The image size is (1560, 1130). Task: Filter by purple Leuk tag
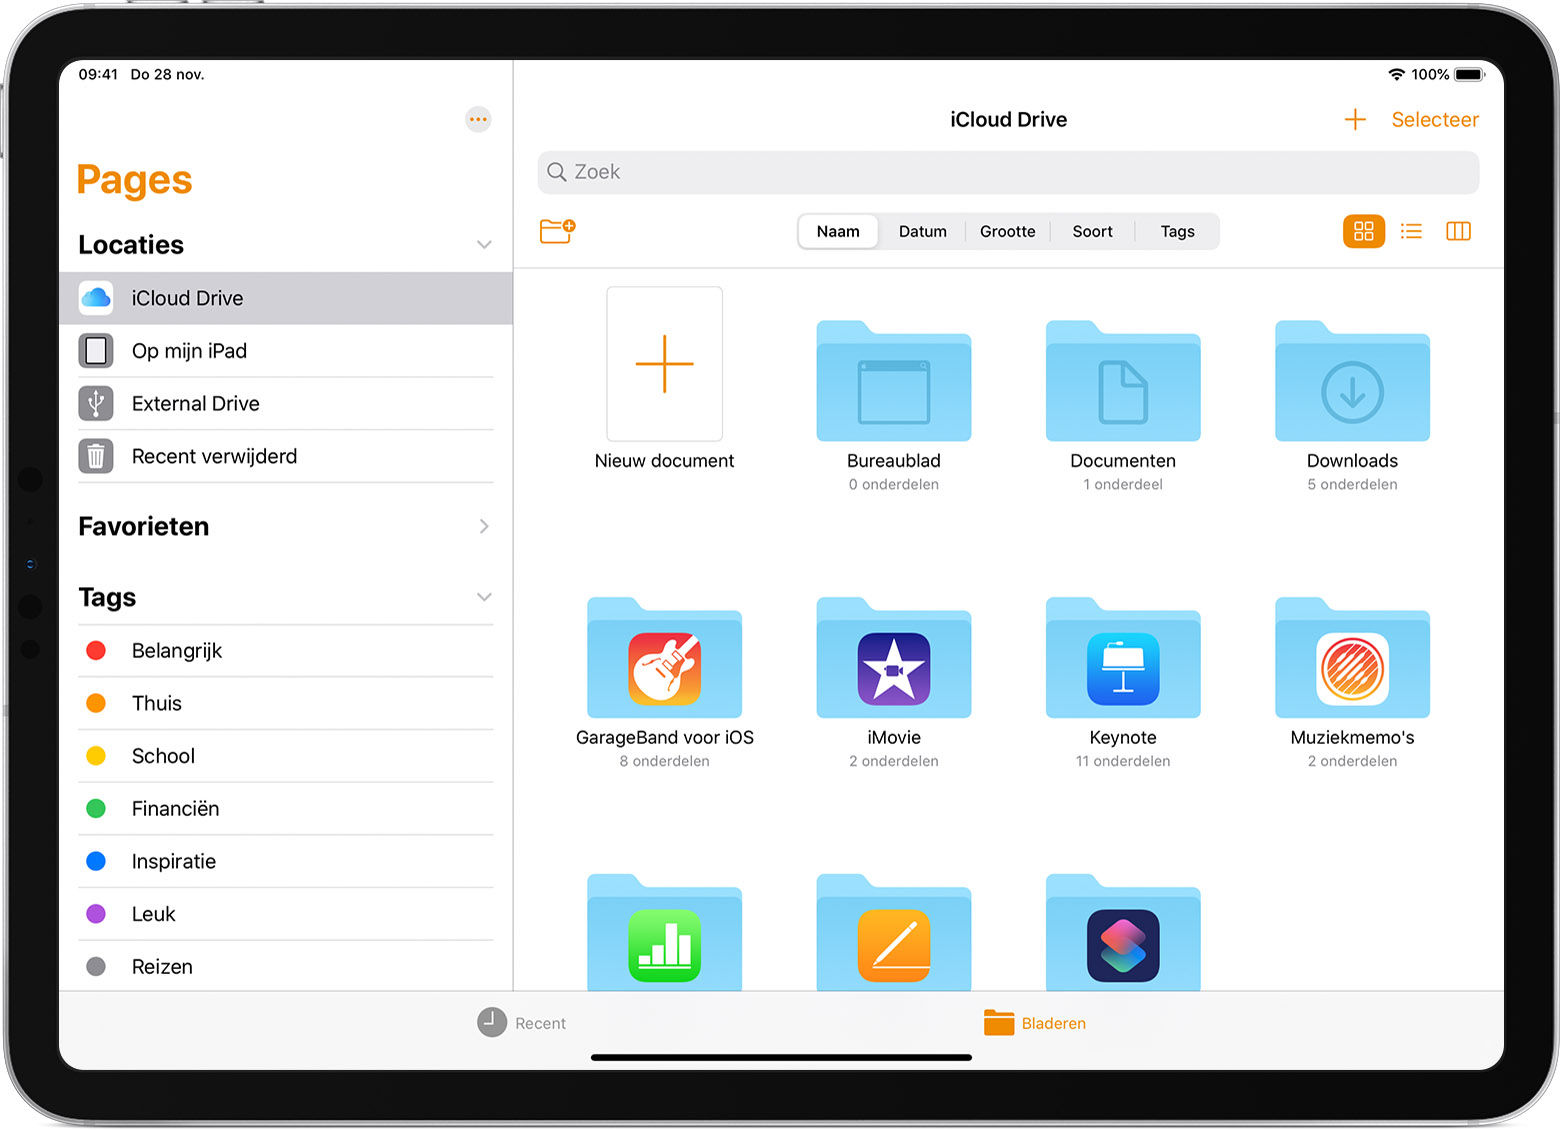pyautogui.click(x=286, y=914)
